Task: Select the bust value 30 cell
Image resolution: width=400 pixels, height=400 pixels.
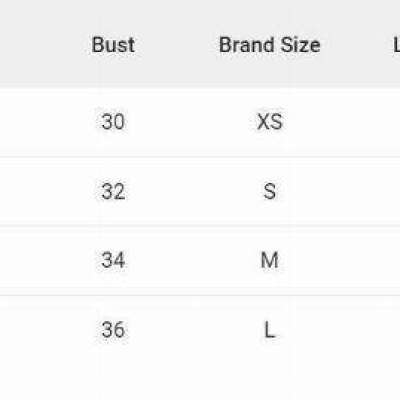Action: 113,122
